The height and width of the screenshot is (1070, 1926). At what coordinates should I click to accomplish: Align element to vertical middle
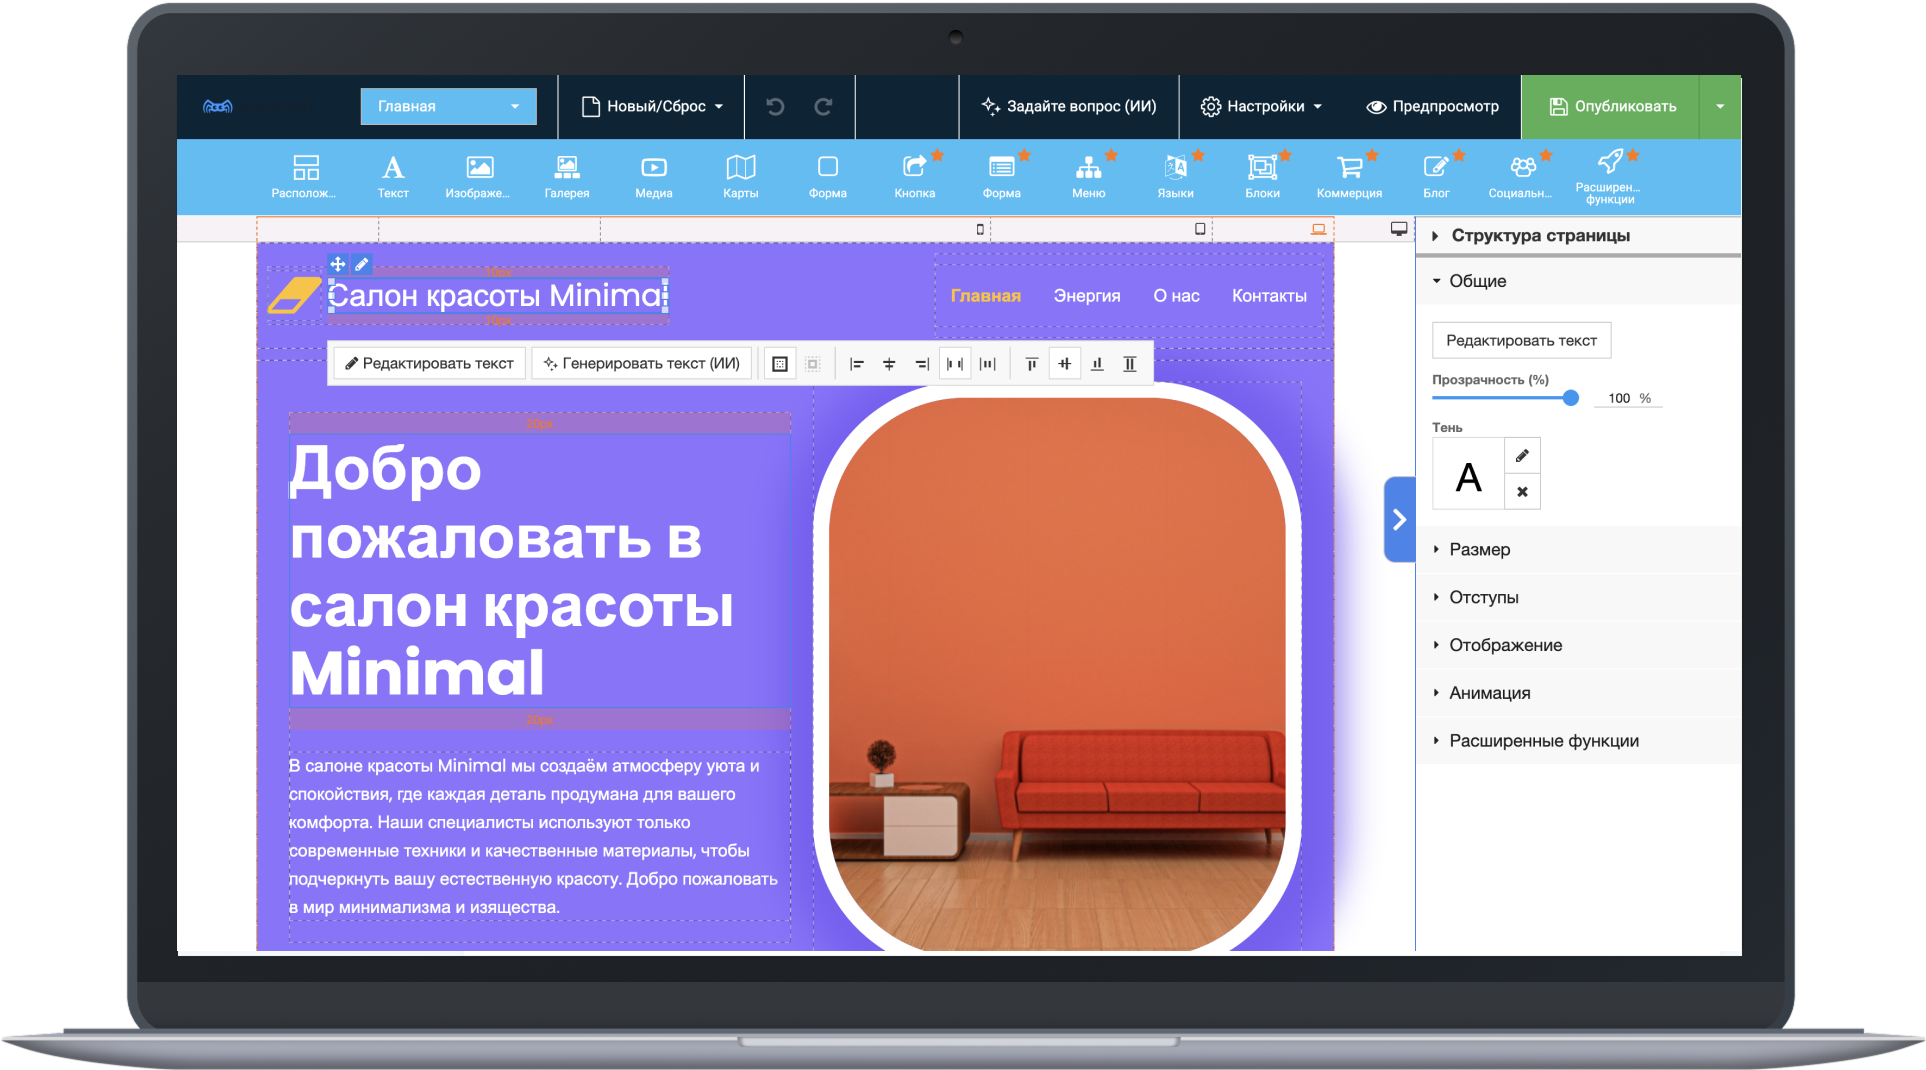coord(1065,364)
